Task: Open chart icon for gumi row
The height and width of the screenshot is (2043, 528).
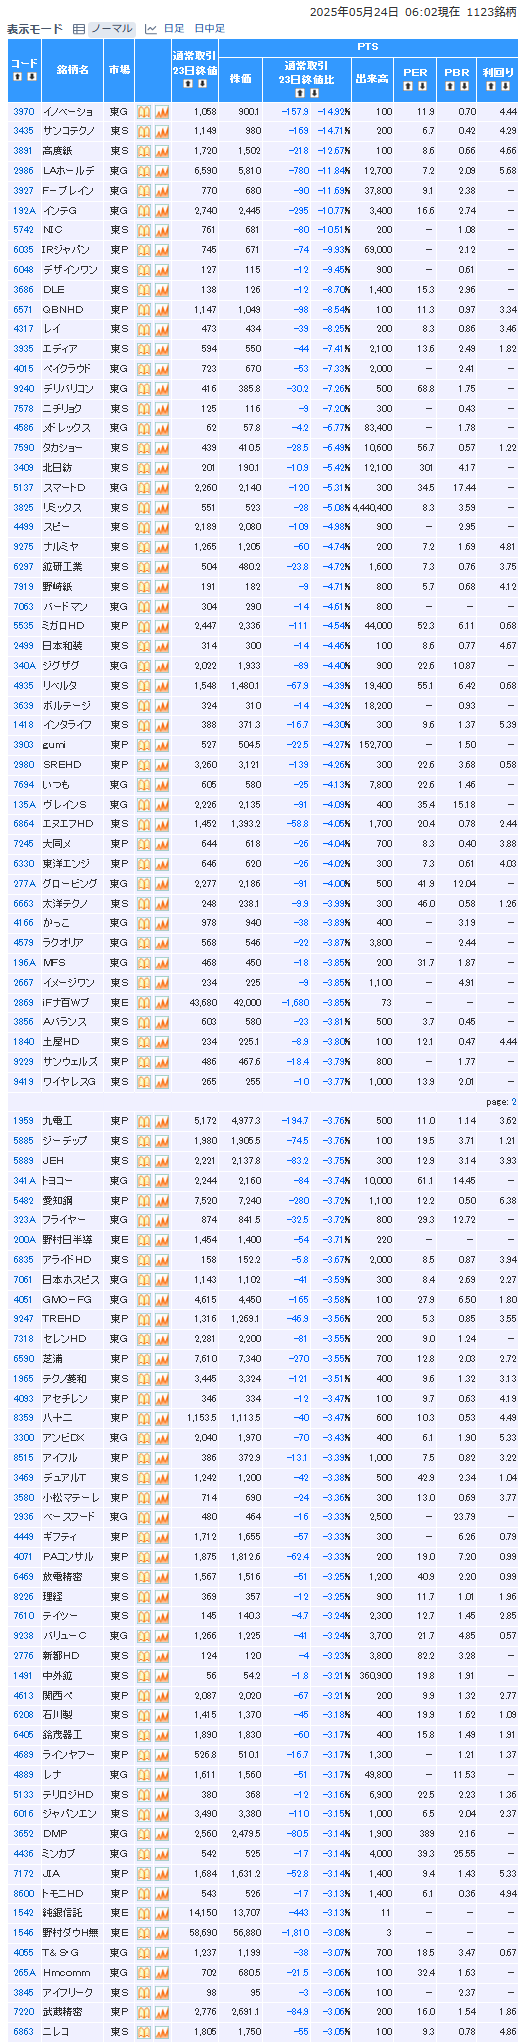Action: pyautogui.click(x=161, y=744)
